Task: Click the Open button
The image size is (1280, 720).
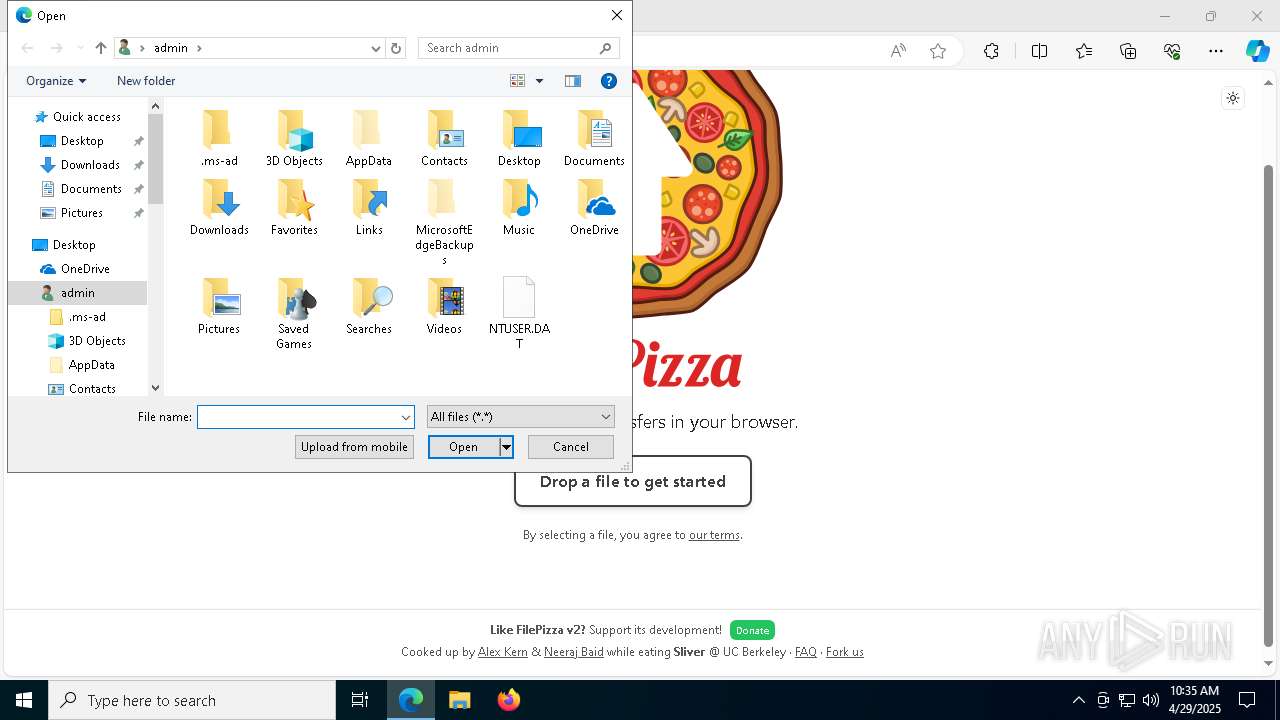Action: click(464, 447)
